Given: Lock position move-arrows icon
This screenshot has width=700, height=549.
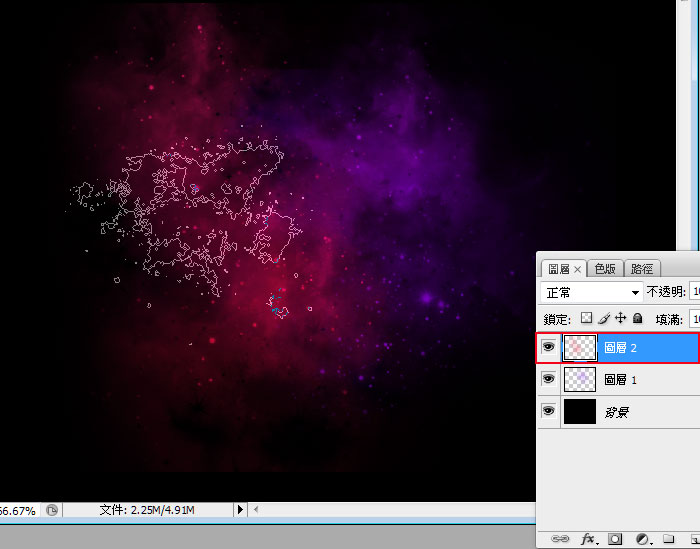Looking at the screenshot, I should [x=621, y=318].
